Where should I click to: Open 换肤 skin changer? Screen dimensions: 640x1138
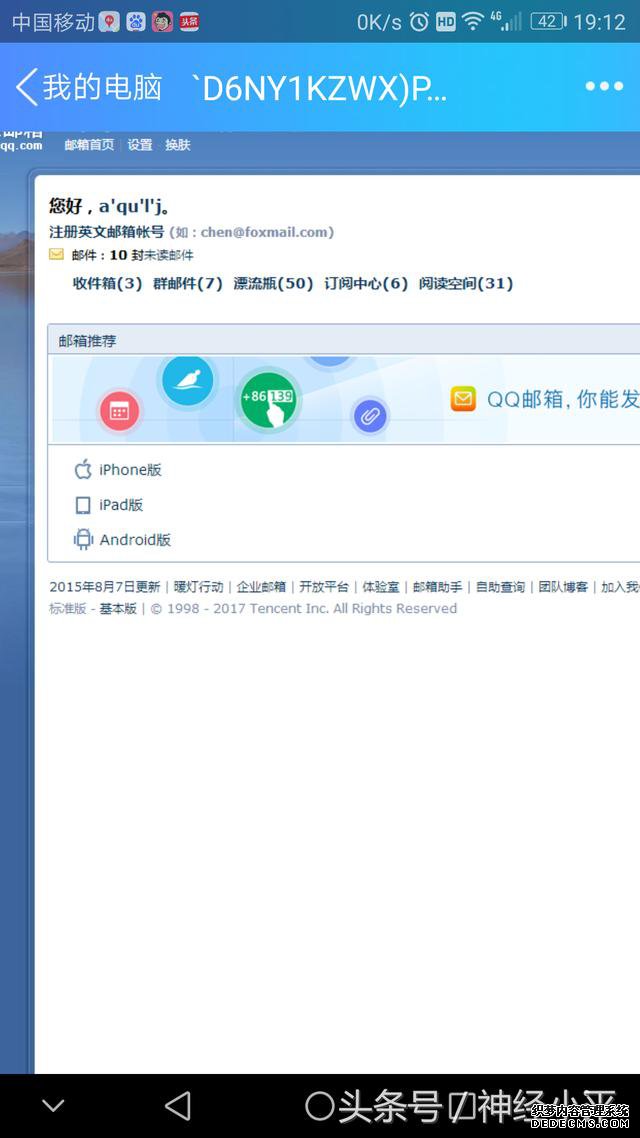[178, 144]
